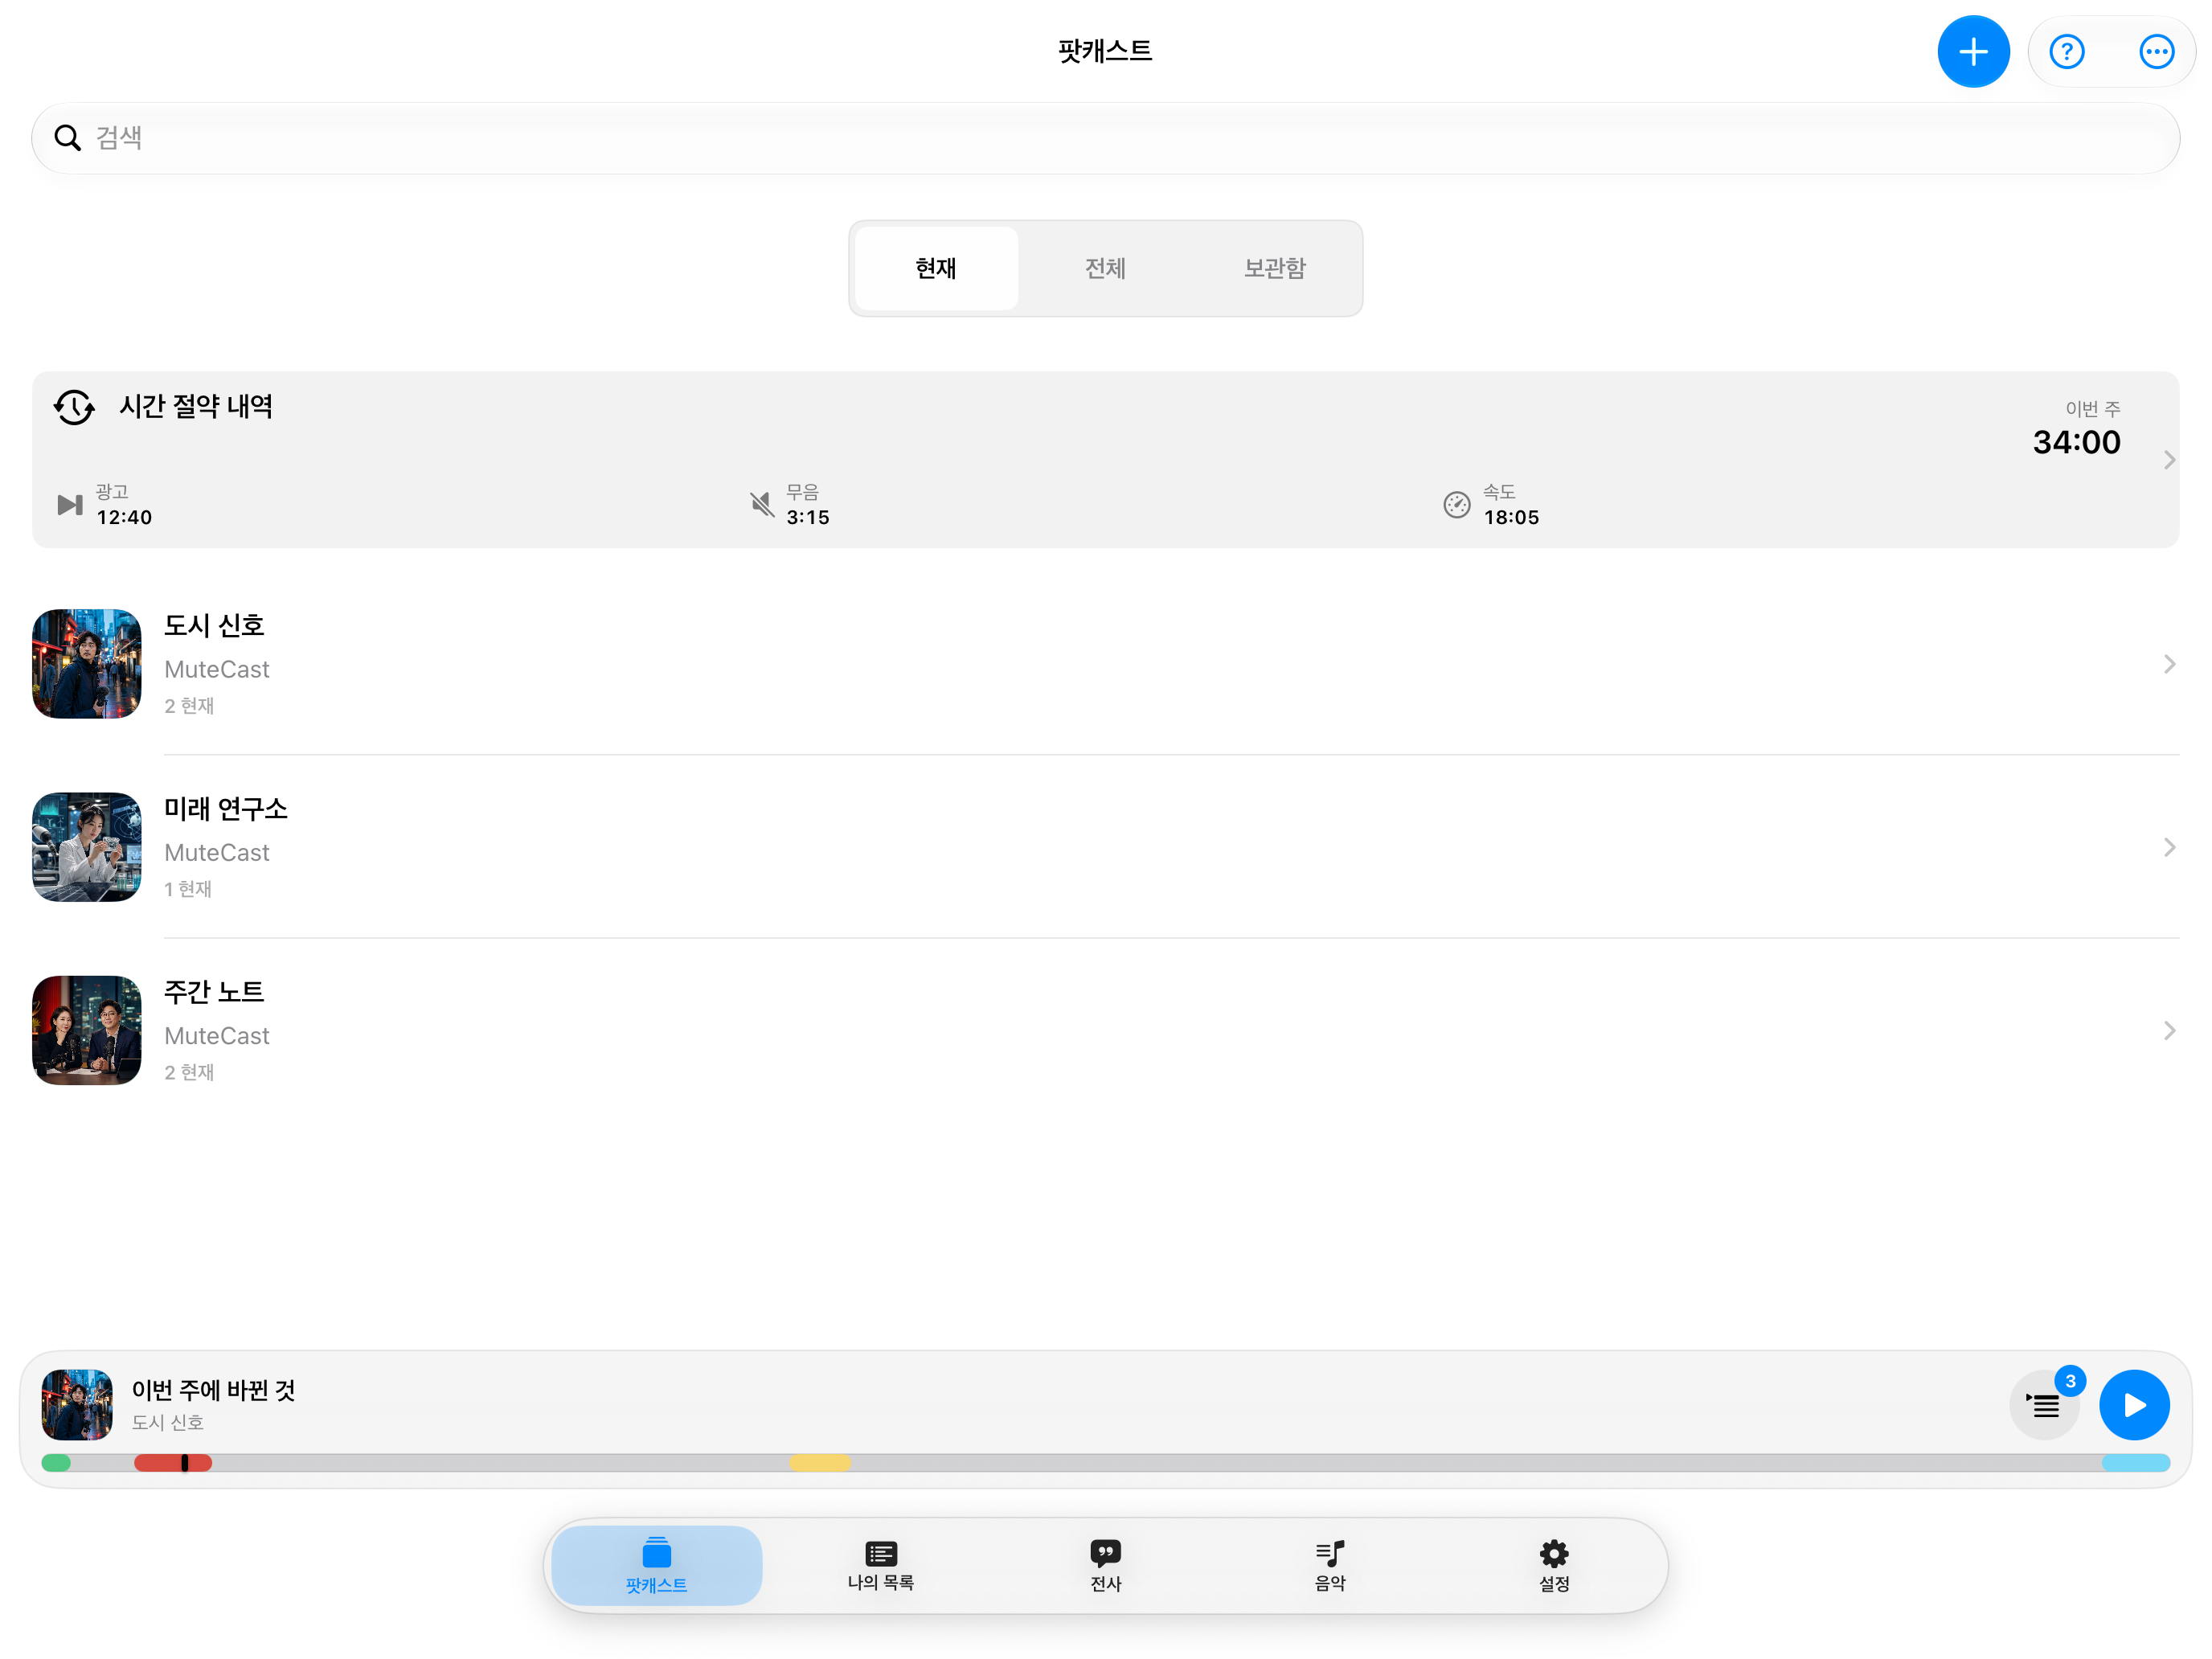Open episode title 이번 주에 바뀐 것

point(213,1390)
